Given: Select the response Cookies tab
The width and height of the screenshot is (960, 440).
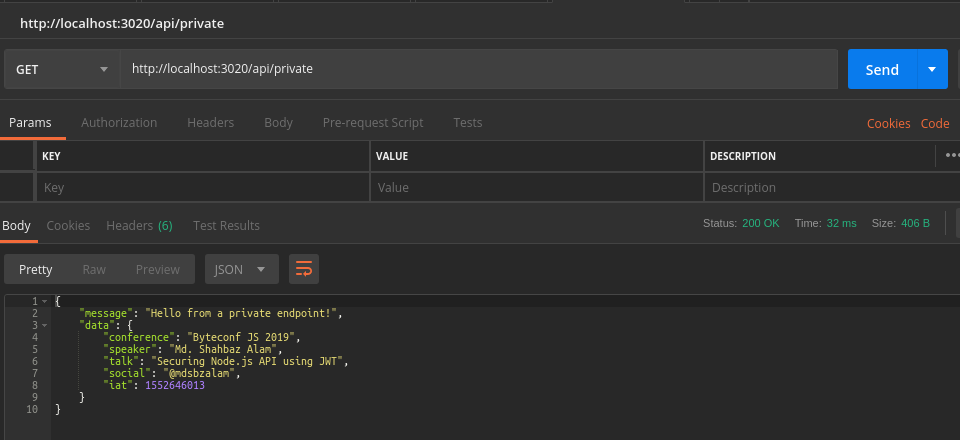Looking at the screenshot, I should pyautogui.click(x=68, y=225).
